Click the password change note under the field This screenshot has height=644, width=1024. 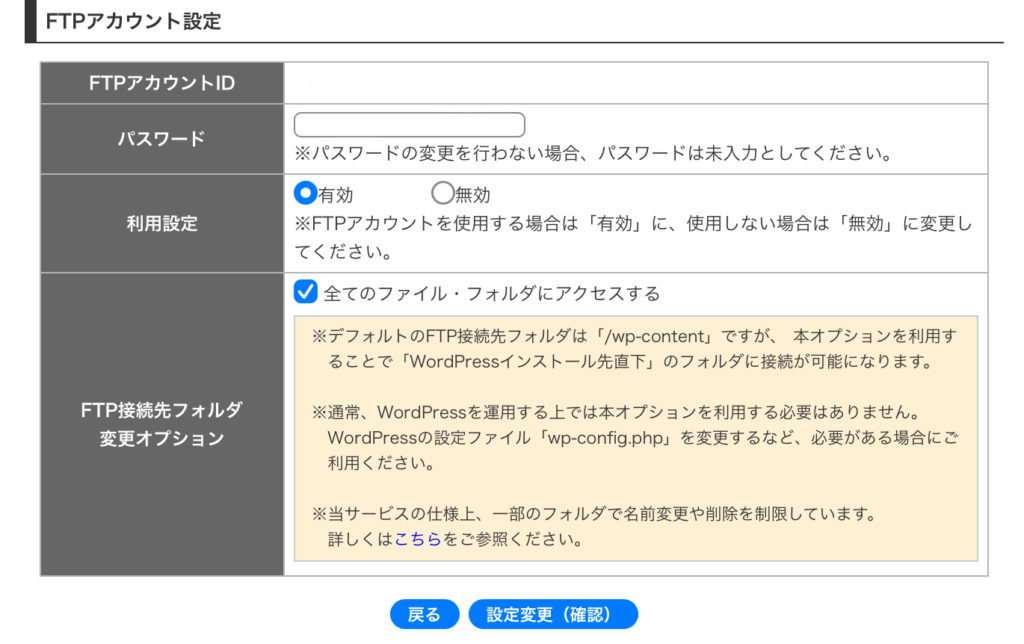[x=592, y=155]
